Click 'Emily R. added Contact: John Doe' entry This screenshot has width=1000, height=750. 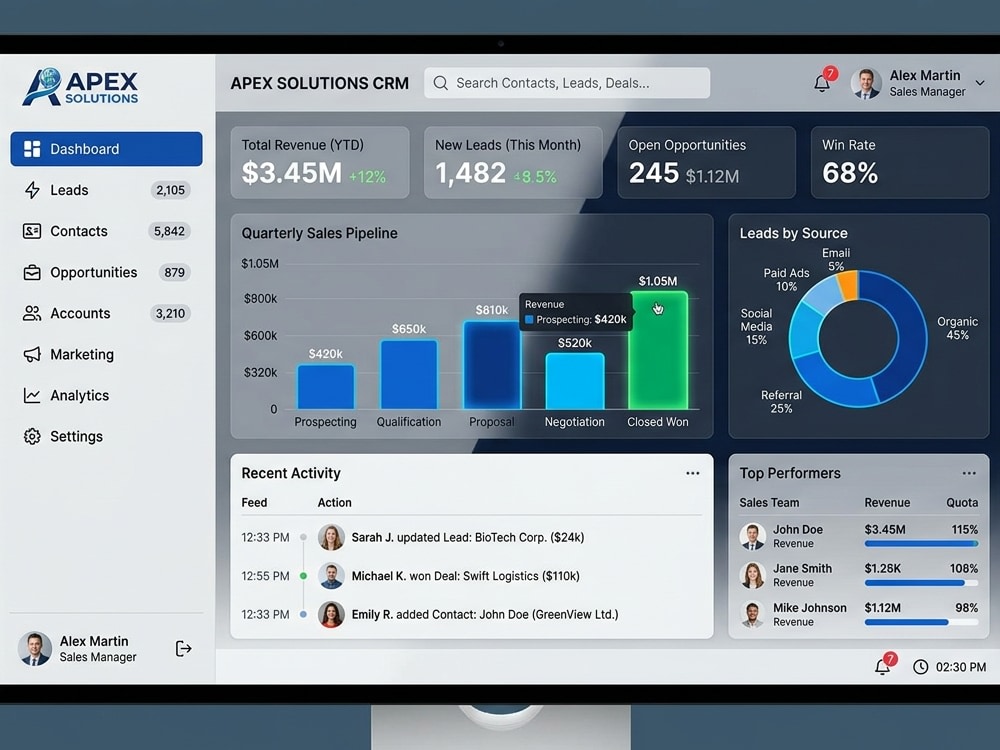point(485,614)
